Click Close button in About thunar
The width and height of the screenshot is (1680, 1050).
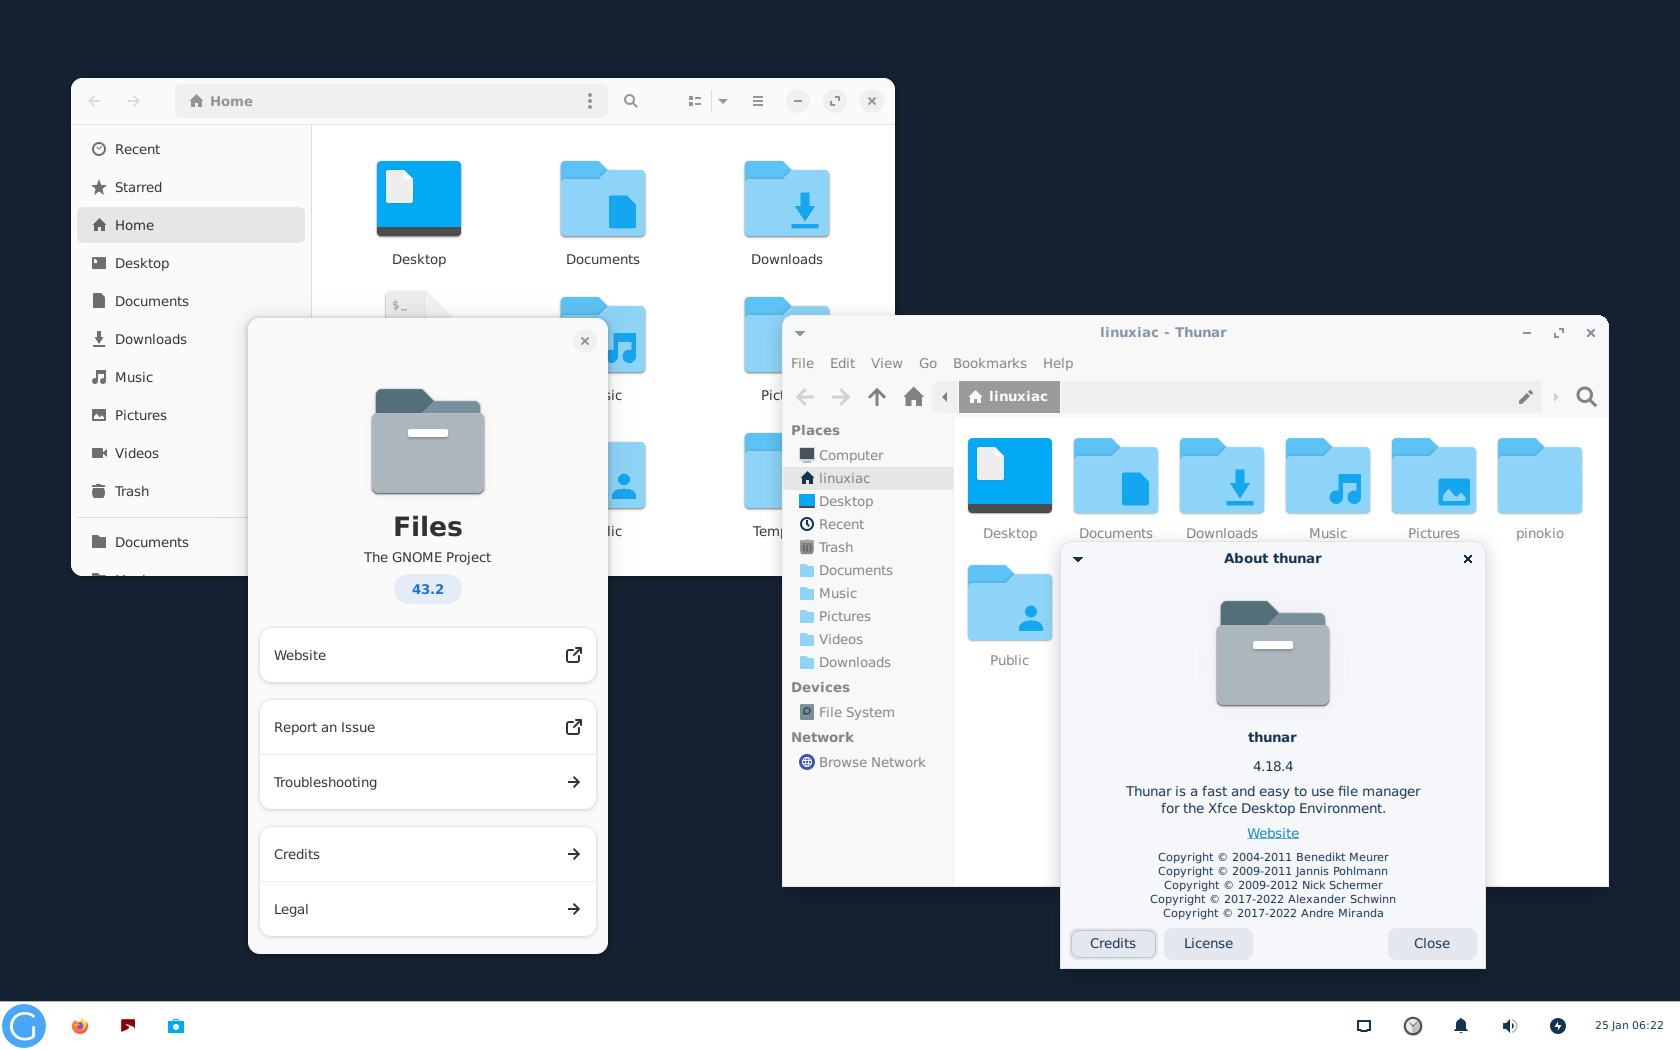1432,943
